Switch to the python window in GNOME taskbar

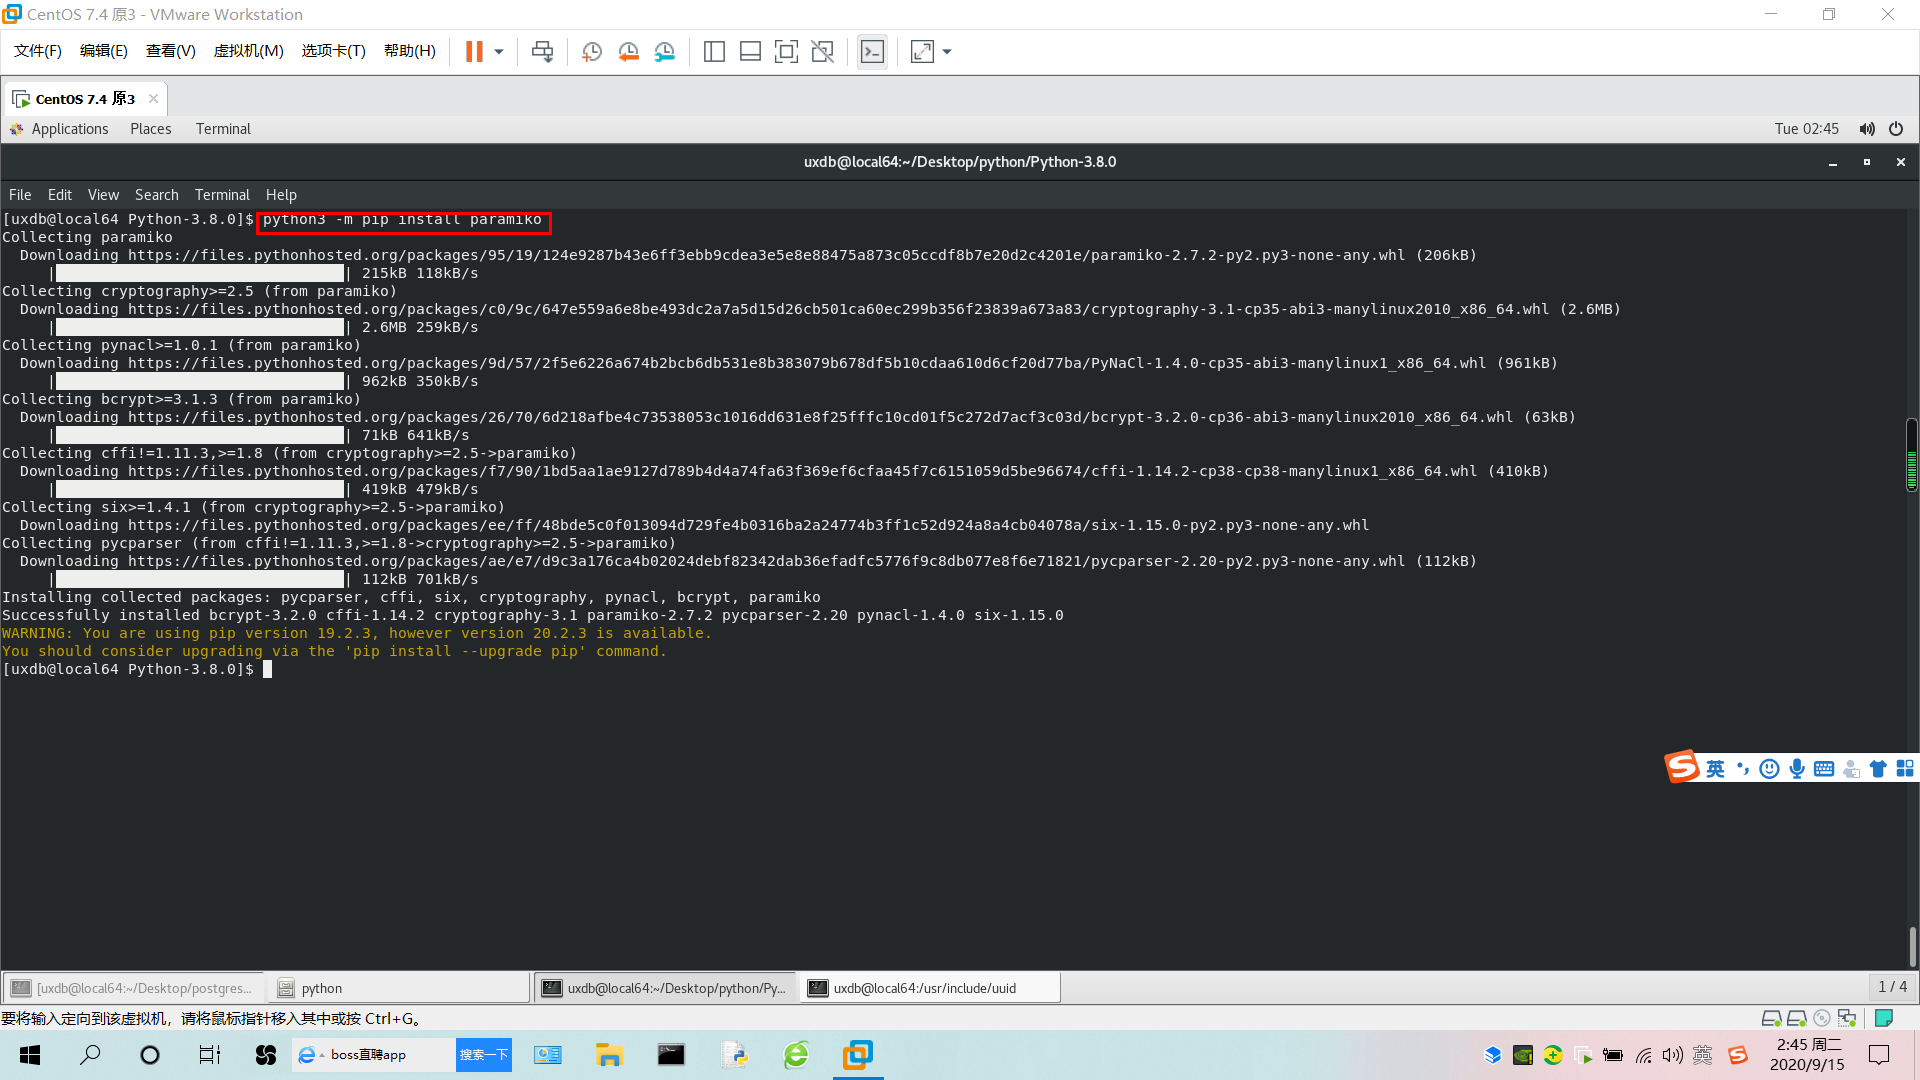click(x=400, y=988)
